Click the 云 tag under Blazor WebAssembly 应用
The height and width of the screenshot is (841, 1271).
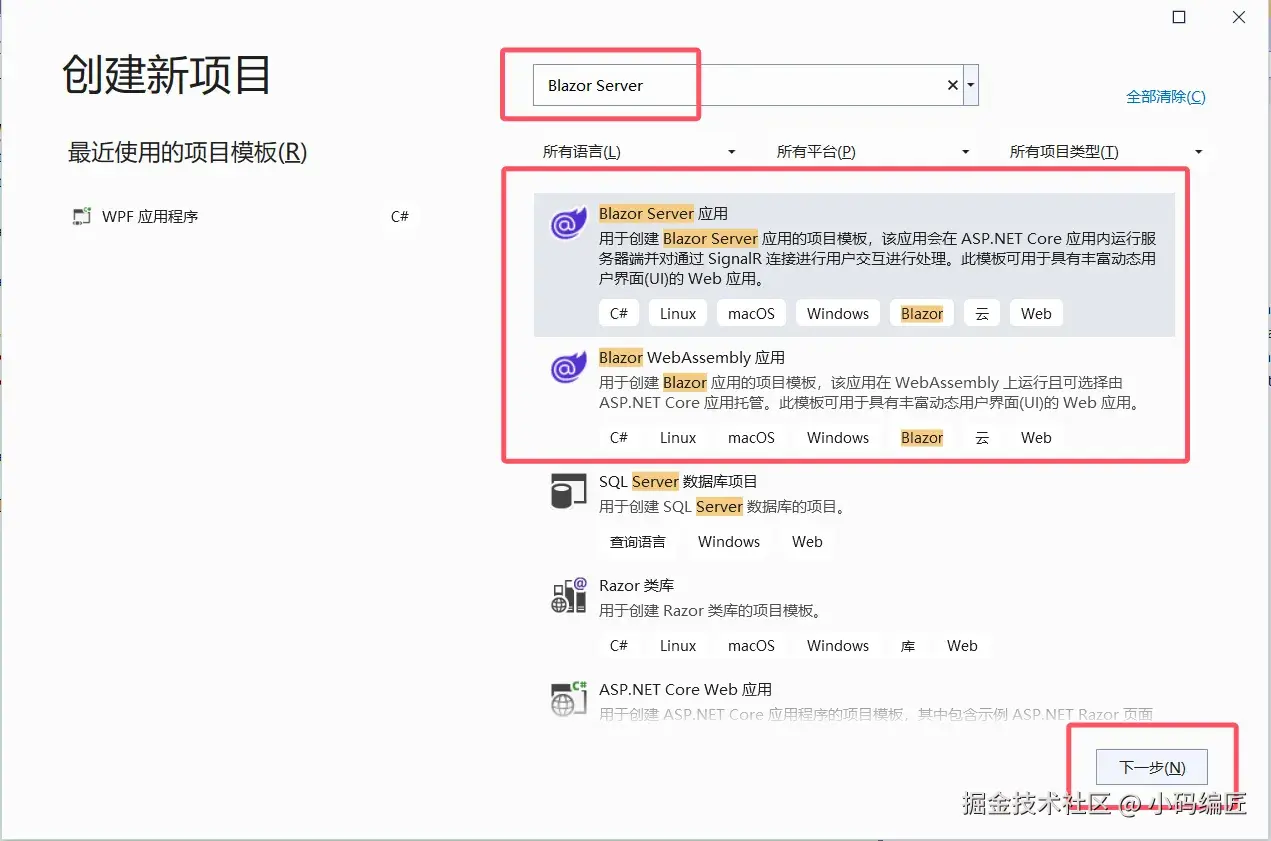click(982, 437)
